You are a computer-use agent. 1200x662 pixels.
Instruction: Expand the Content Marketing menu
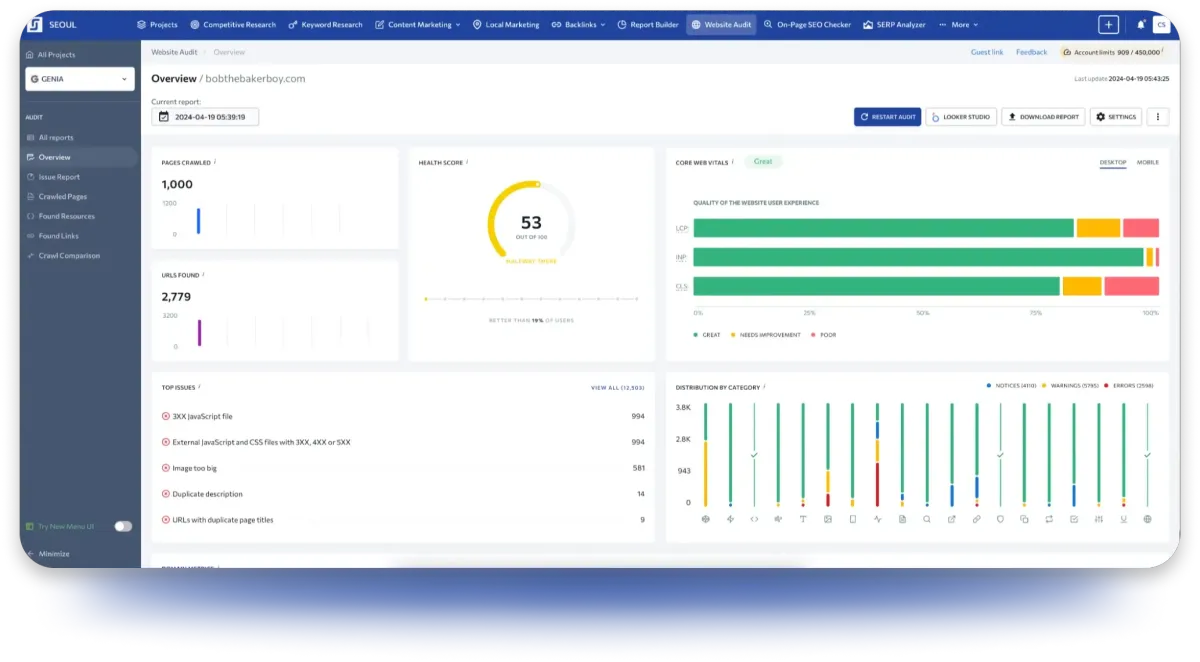click(x=418, y=25)
